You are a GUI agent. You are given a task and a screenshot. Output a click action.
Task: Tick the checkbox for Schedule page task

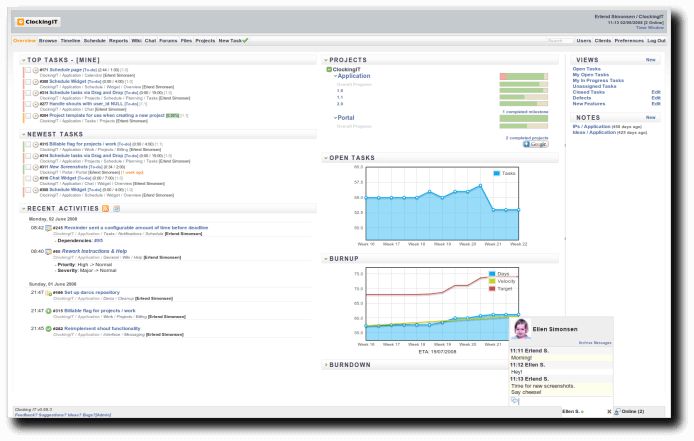[x=27, y=70]
